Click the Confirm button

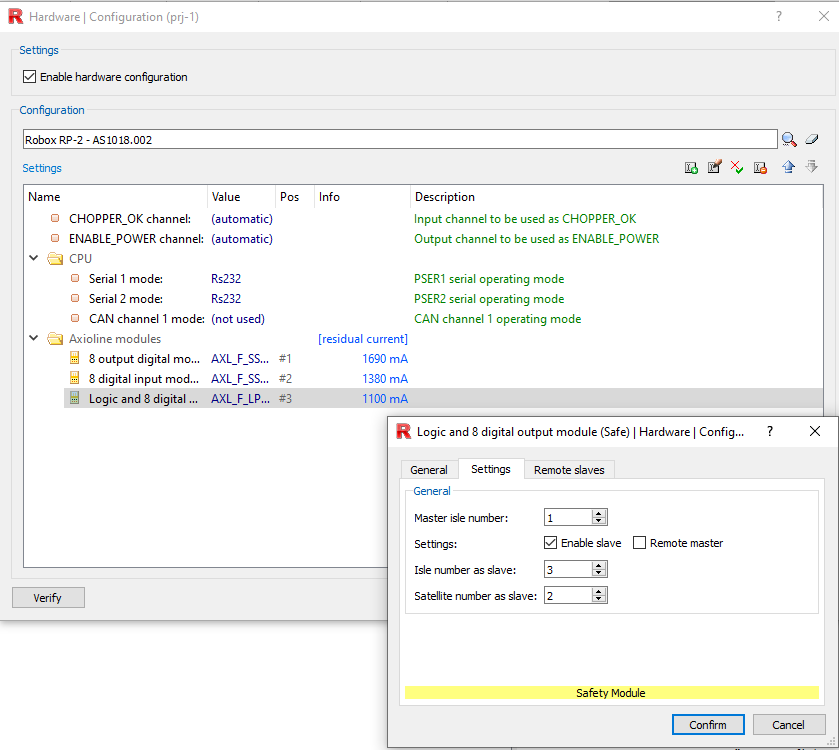tap(708, 724)
